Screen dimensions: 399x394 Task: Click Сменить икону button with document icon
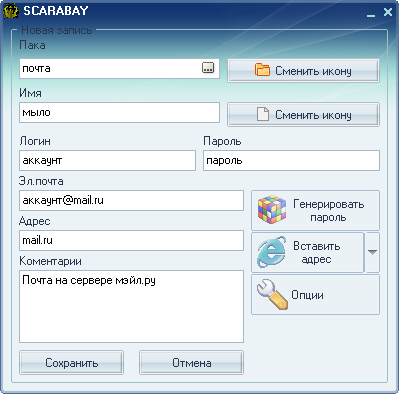pyautogui.click(x=303, y=115)
